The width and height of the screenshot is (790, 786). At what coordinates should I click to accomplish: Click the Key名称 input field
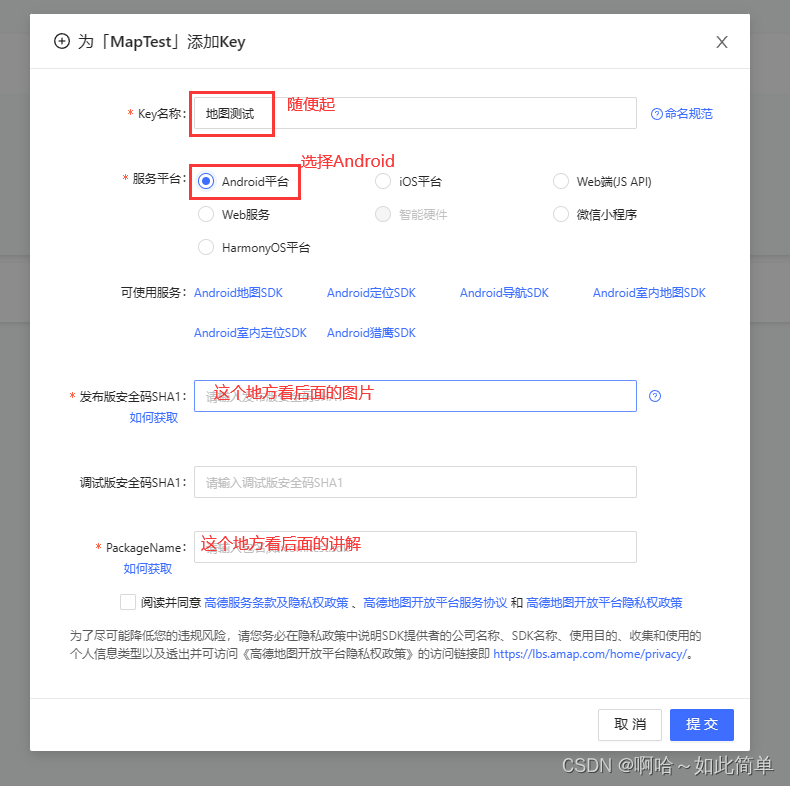point(415,113)
